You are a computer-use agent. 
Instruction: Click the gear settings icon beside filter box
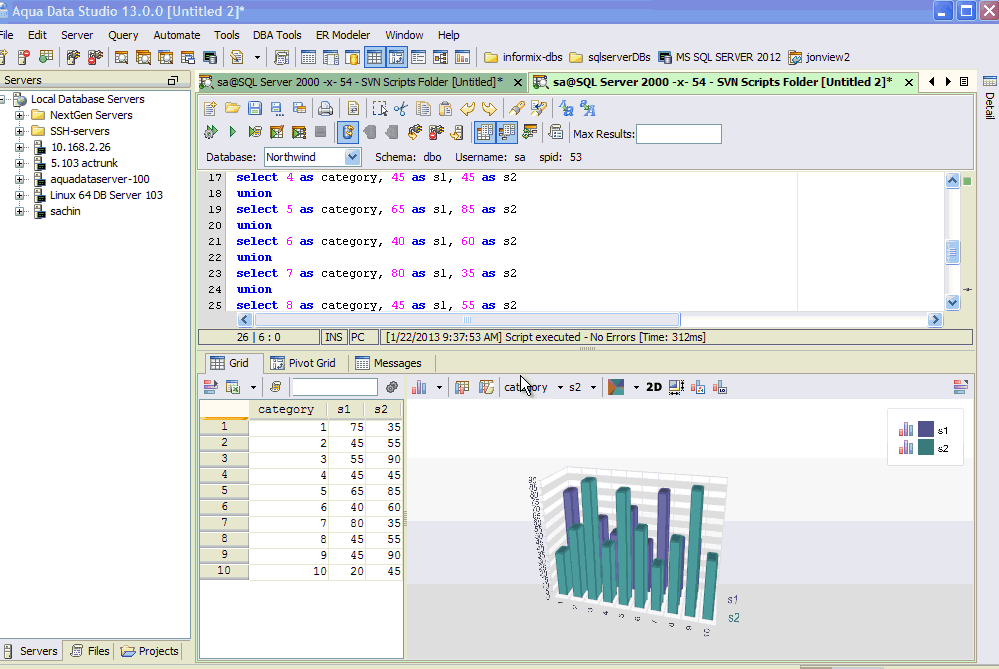point(392,387)
